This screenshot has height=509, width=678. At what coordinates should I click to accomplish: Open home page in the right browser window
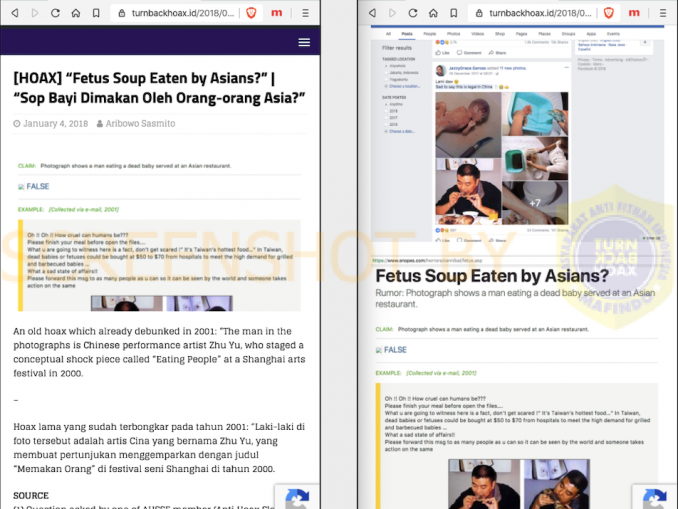(x=433, y=13)
